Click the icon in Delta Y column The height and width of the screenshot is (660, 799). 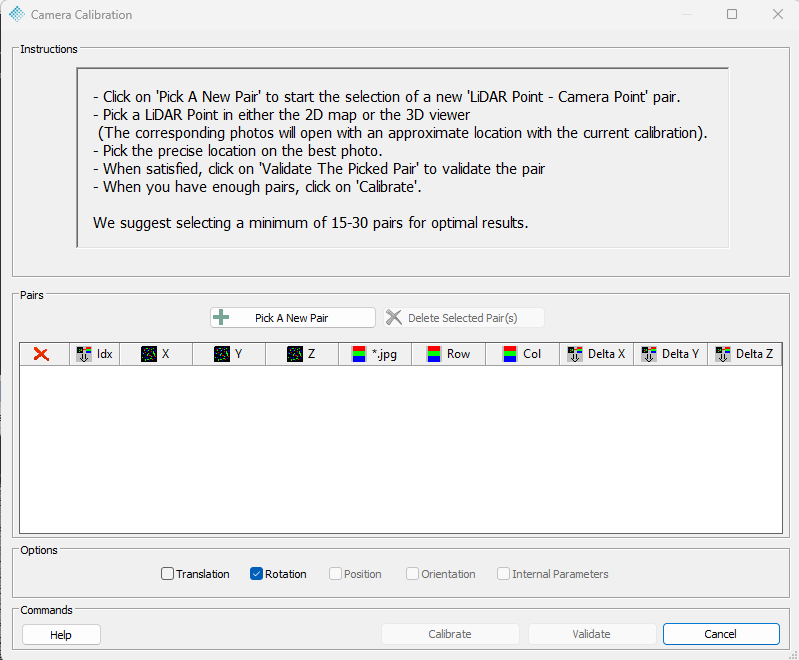(649, 354)
